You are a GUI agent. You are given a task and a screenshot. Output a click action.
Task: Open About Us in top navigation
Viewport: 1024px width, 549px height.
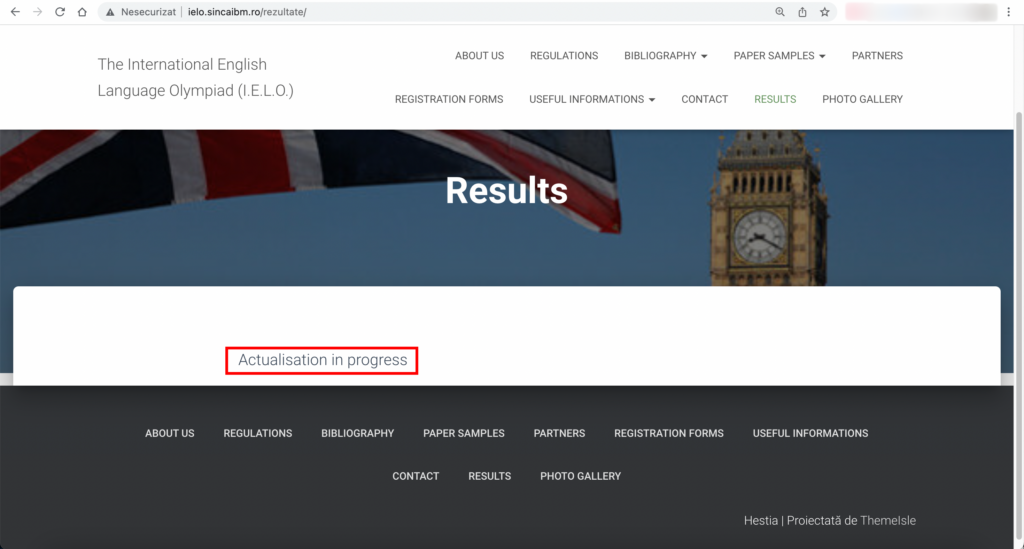(x=479, y=56)
